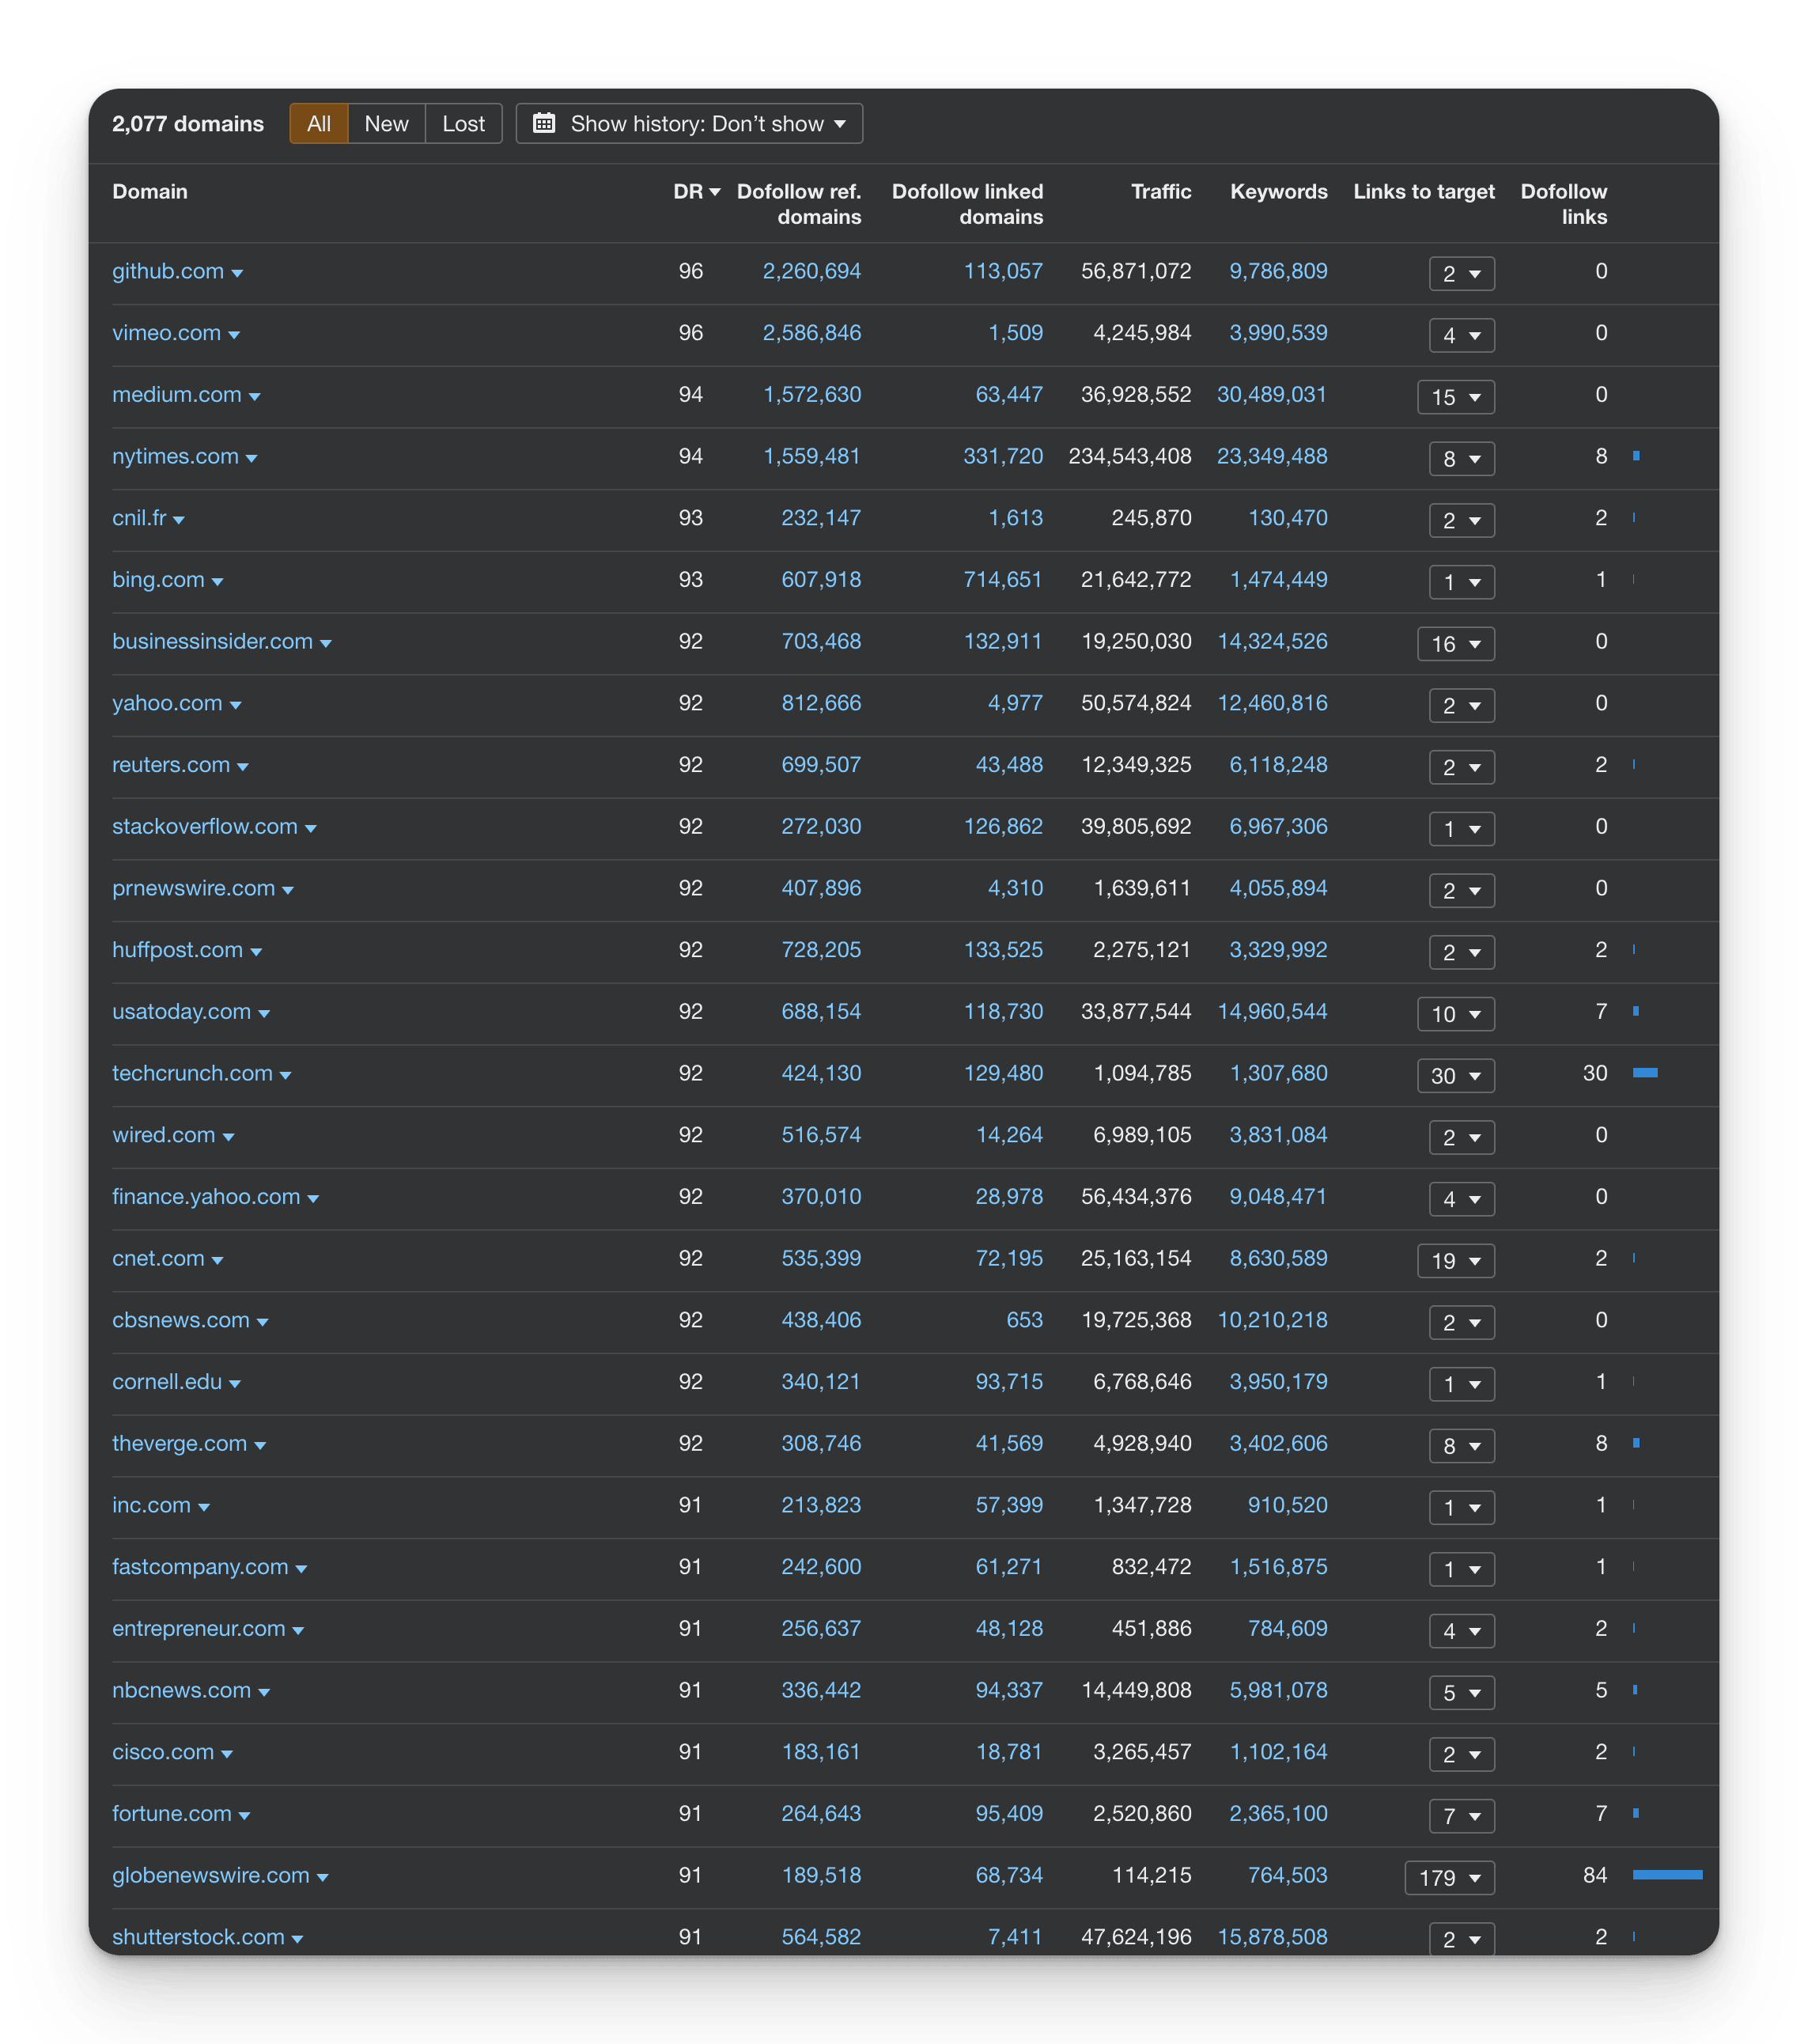Open the caret menu next to entrepreneur.com
1808x2044 pixels.
coord(298,1631)
